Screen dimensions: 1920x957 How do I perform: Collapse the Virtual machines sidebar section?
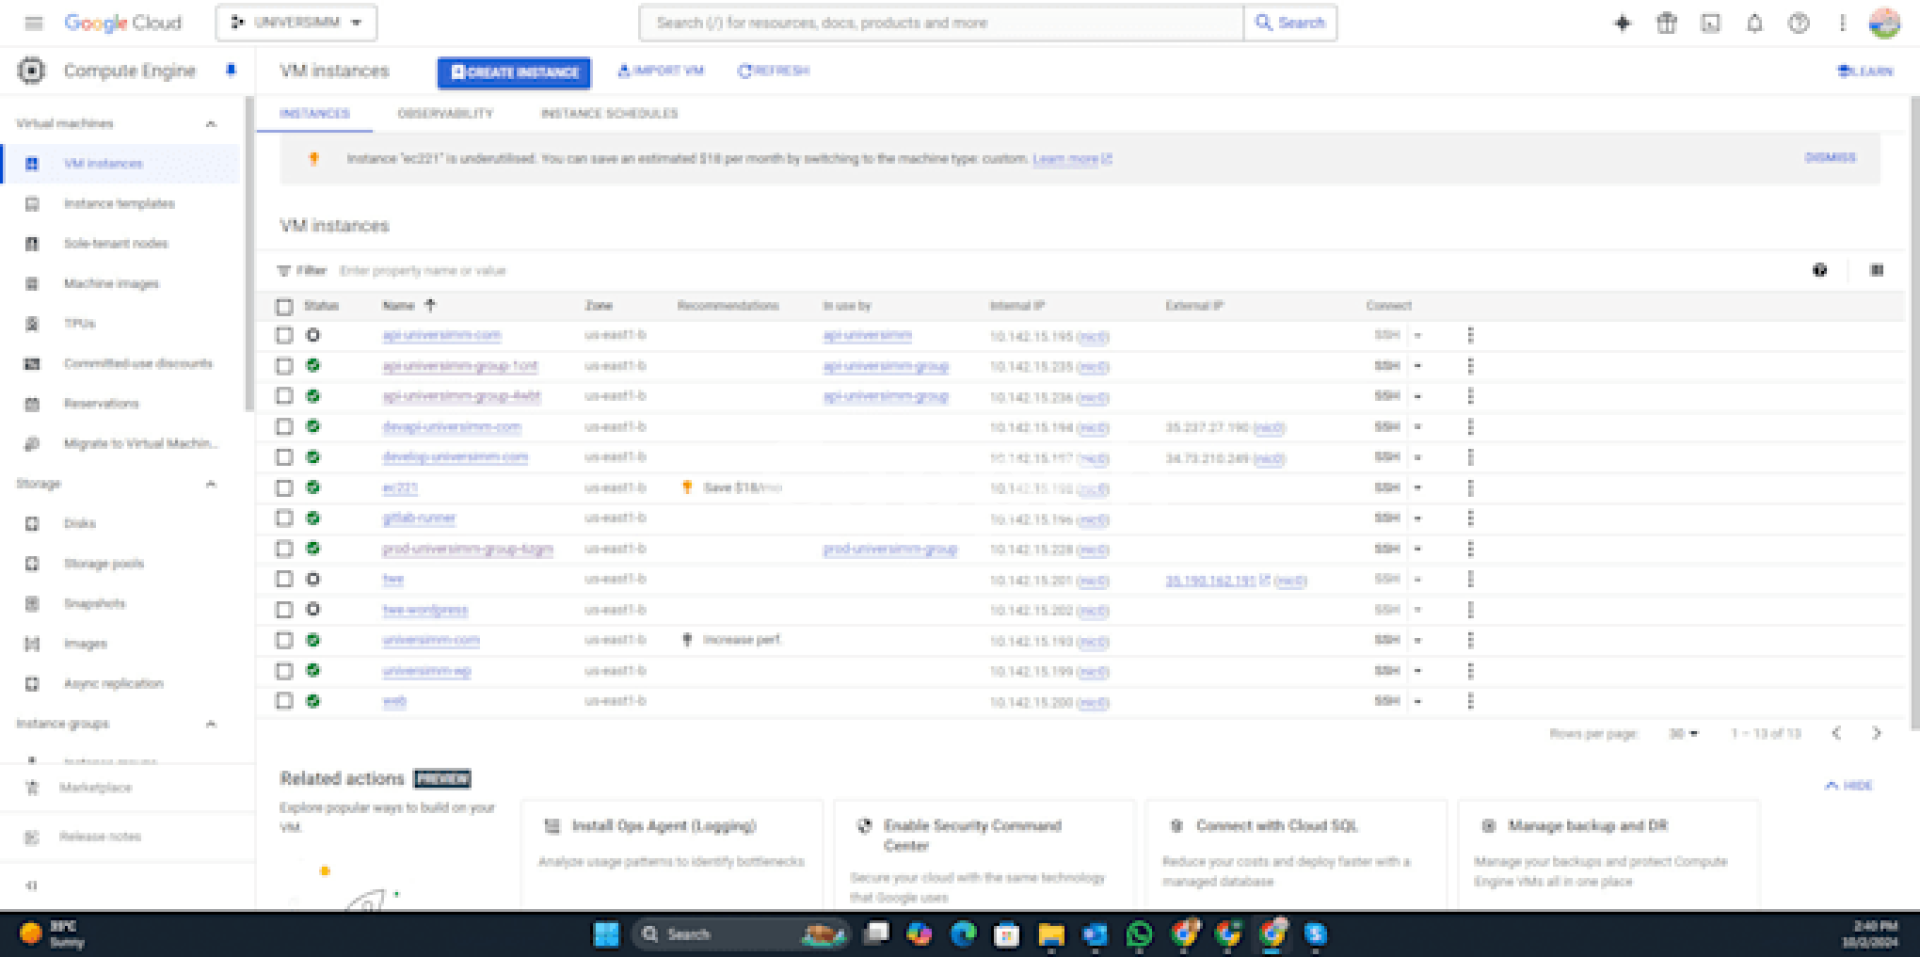[211, 124]
